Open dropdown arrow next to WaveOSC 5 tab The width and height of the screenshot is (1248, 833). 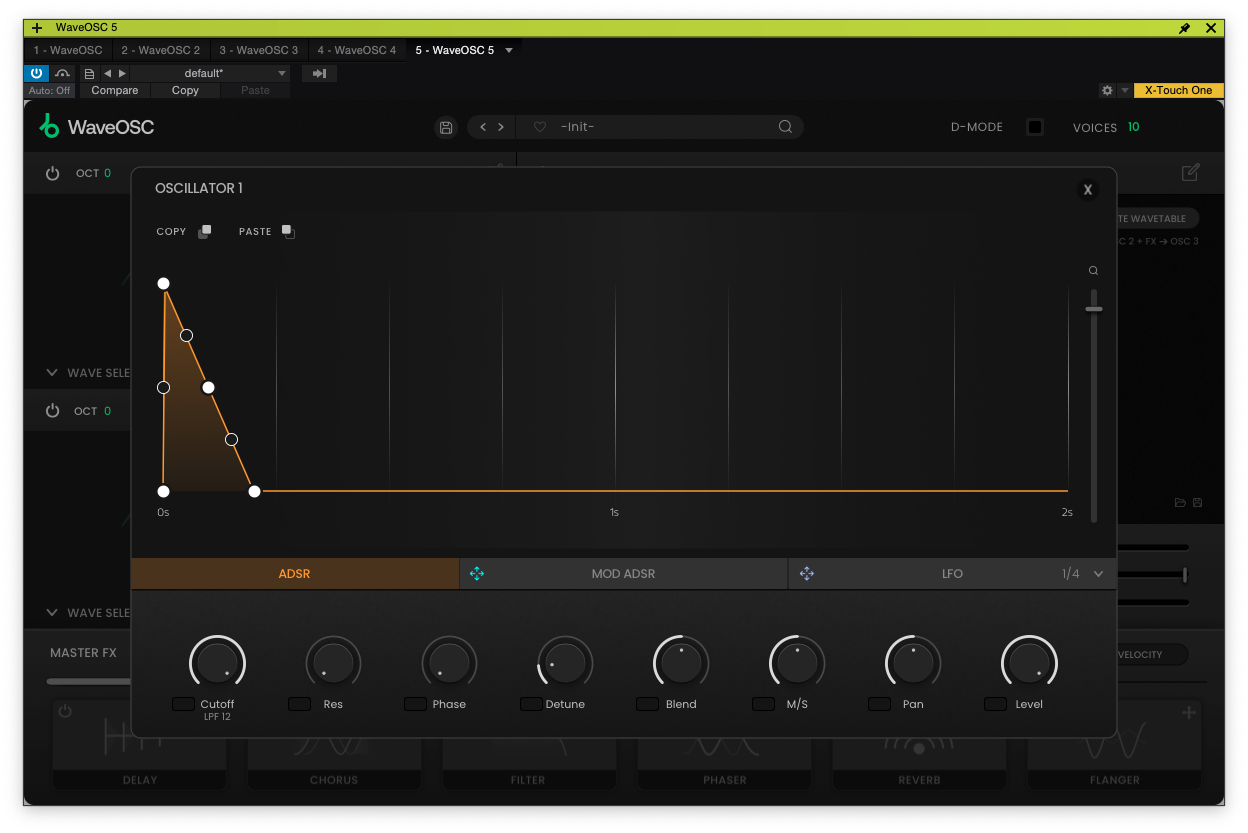(509, 50)
